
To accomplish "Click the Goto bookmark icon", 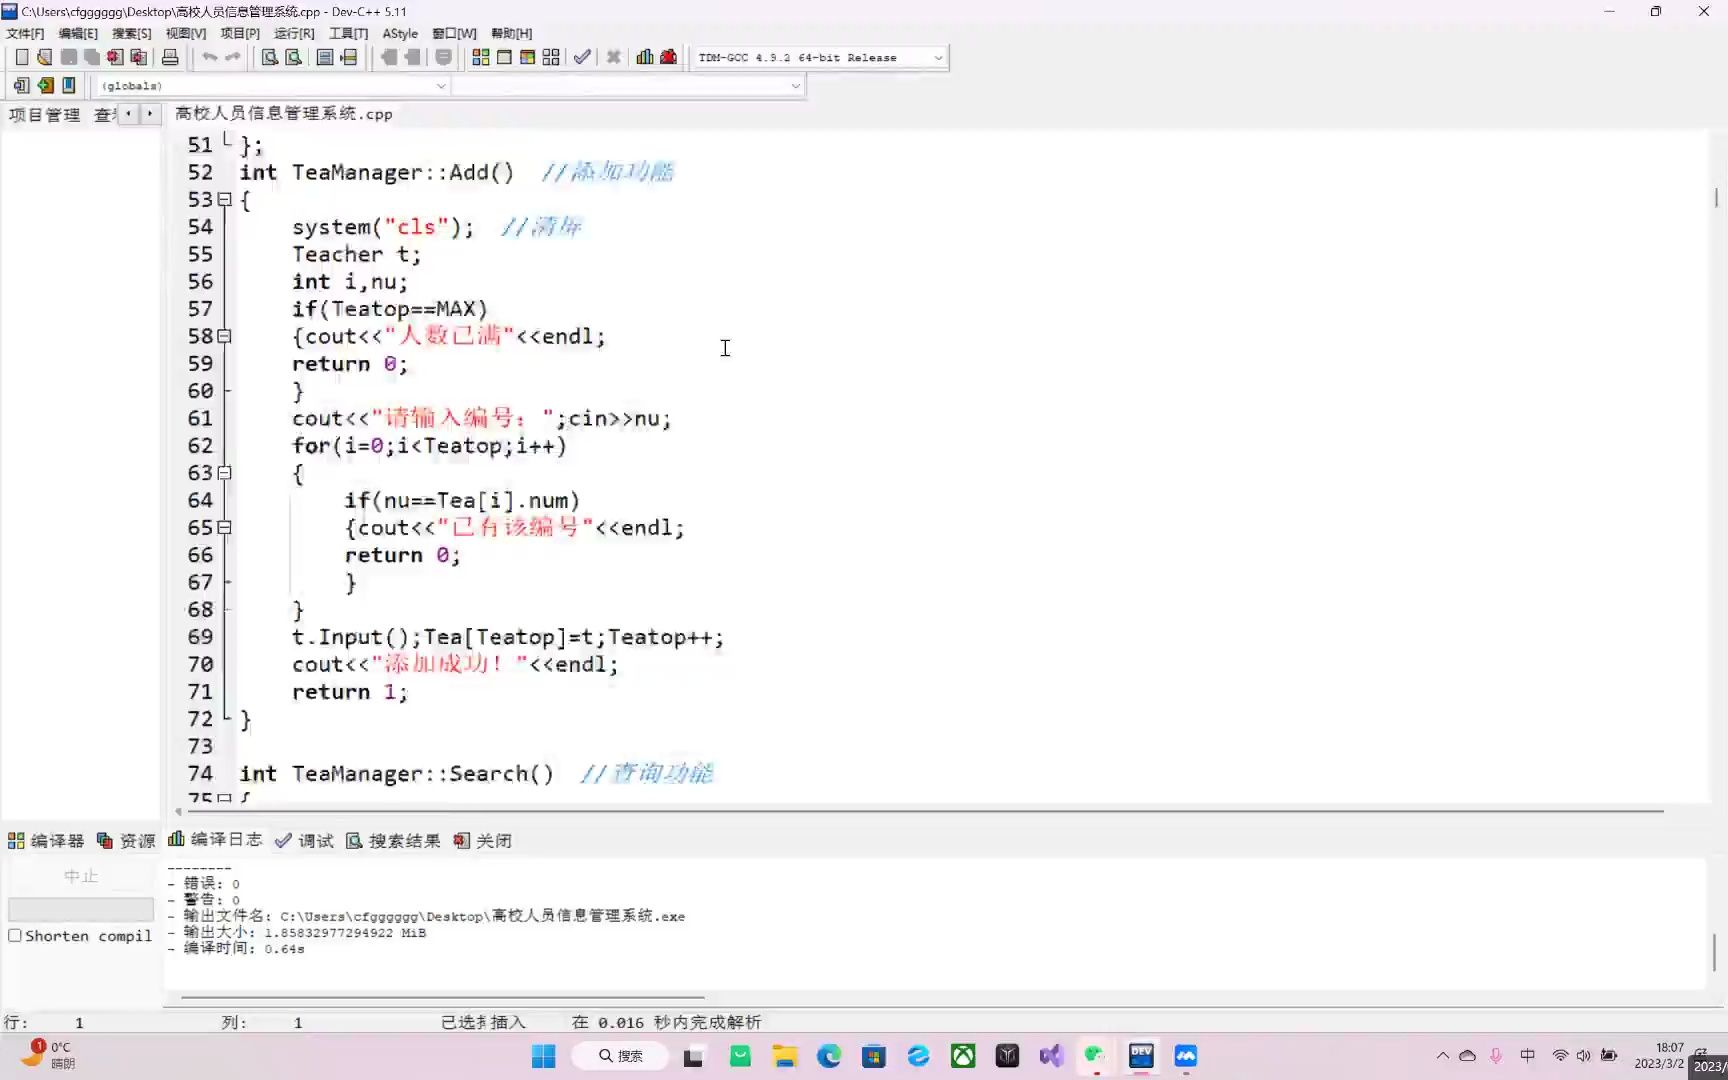I will [x=69, y=85].
